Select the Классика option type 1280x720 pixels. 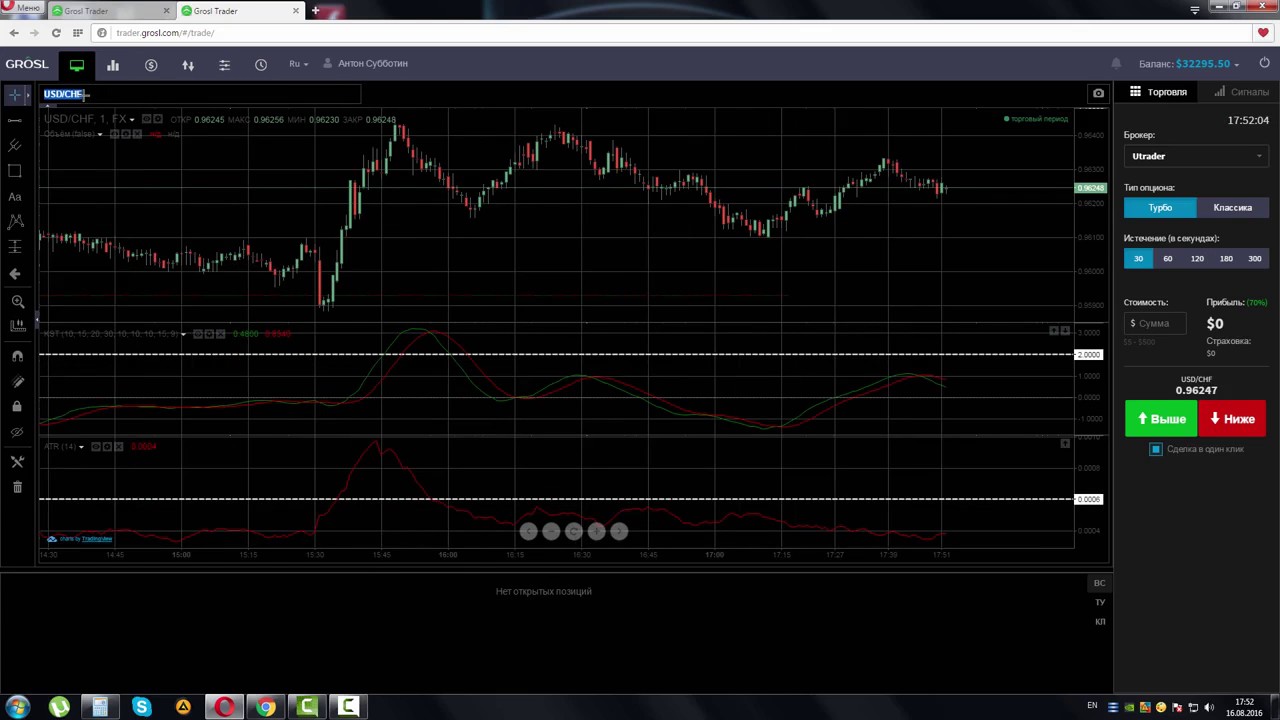1232,208
